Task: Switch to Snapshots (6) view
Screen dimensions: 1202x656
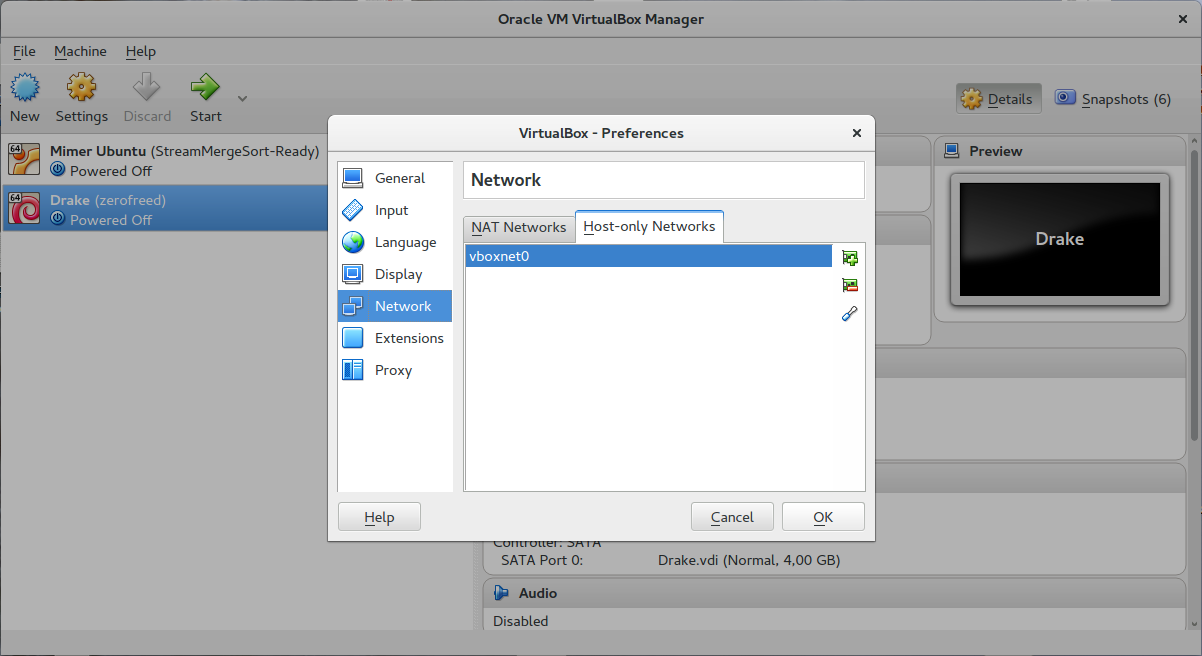Action: 1113,99
